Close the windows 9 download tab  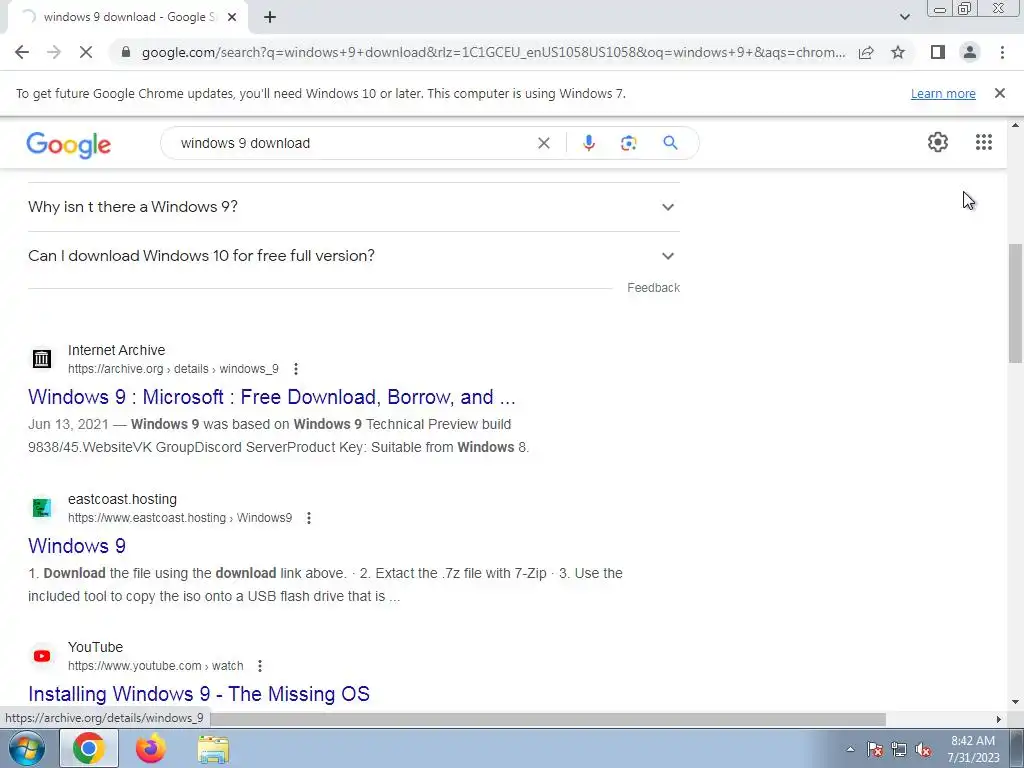232,17
